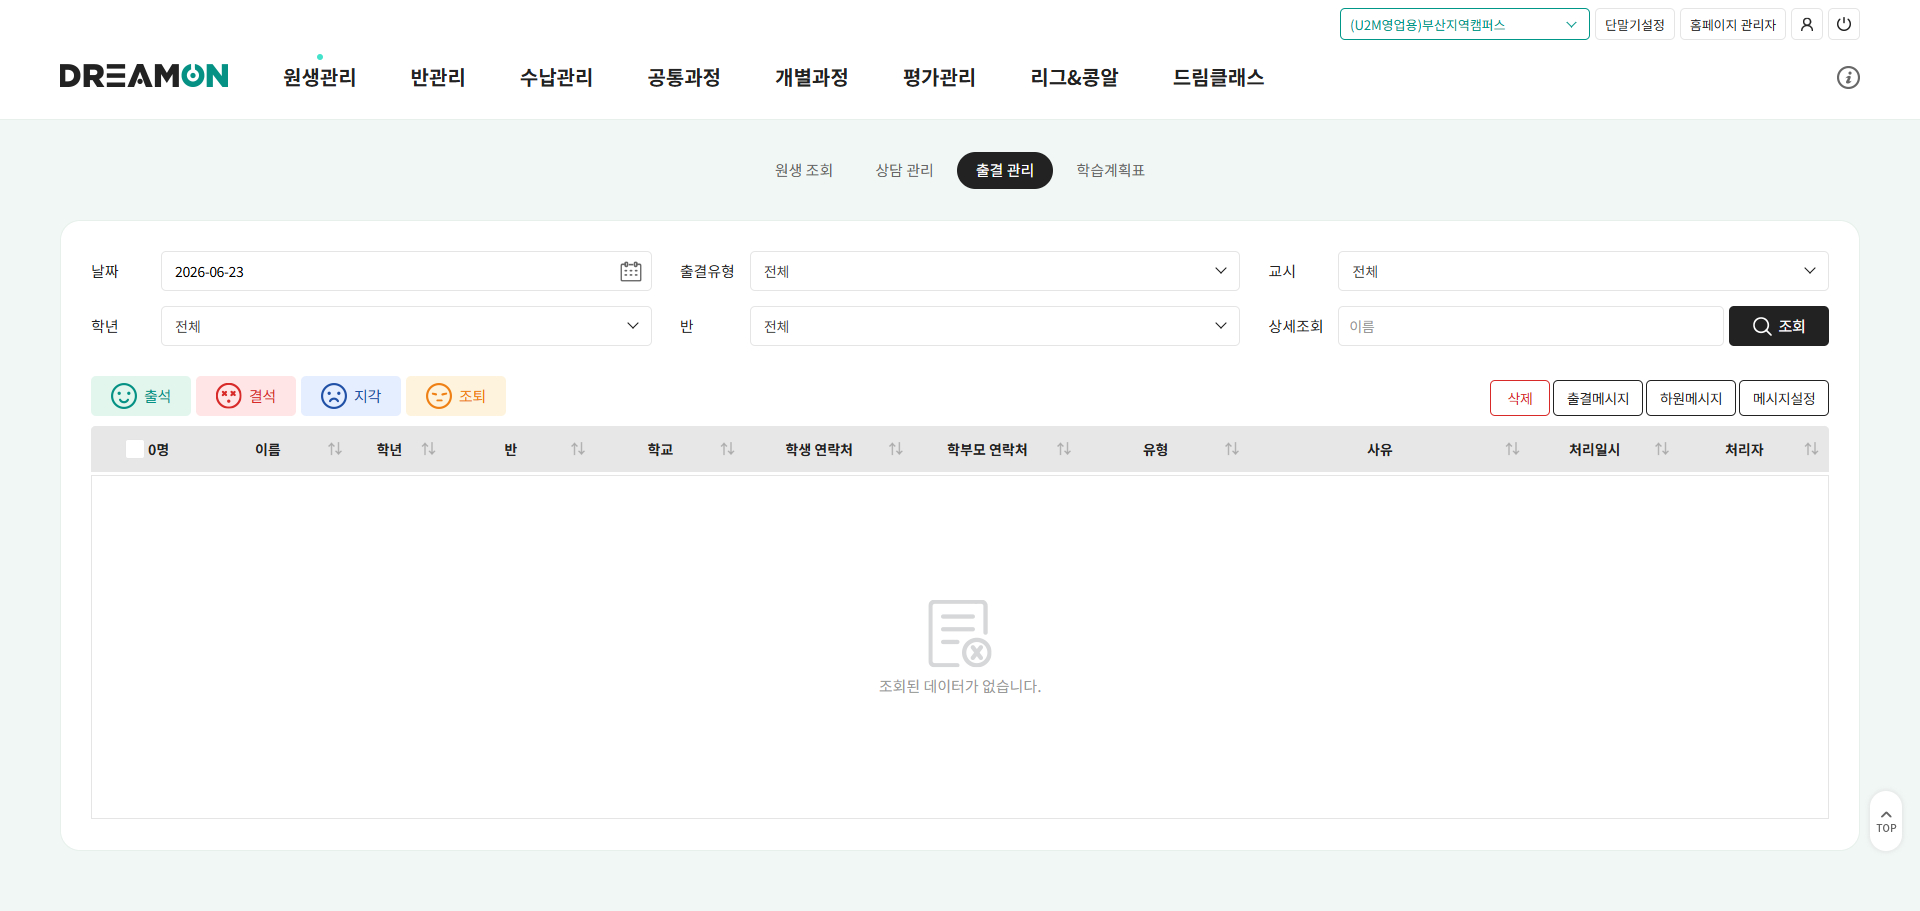Image resolution: width=1920 pixels, height=911 pixels.
Task: Open the calendar date picker icon
Action: coord(630,271)
